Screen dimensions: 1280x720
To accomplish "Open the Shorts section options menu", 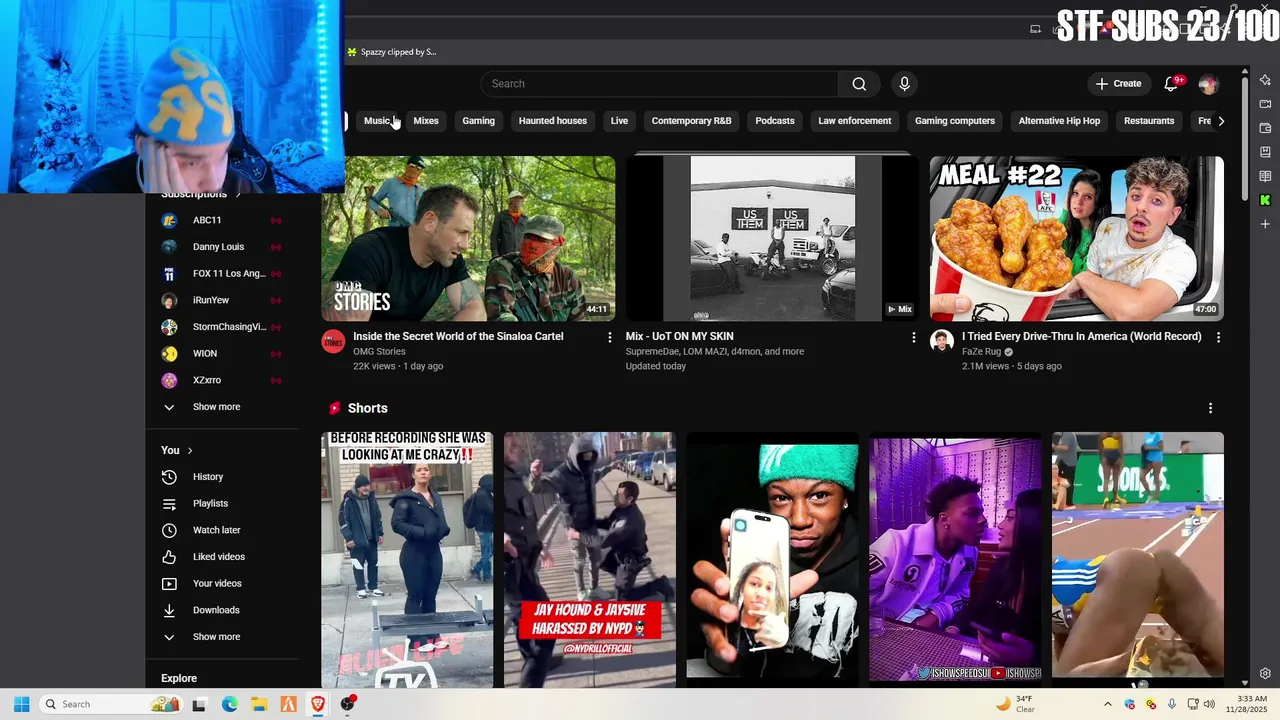I will (1210, 408).
